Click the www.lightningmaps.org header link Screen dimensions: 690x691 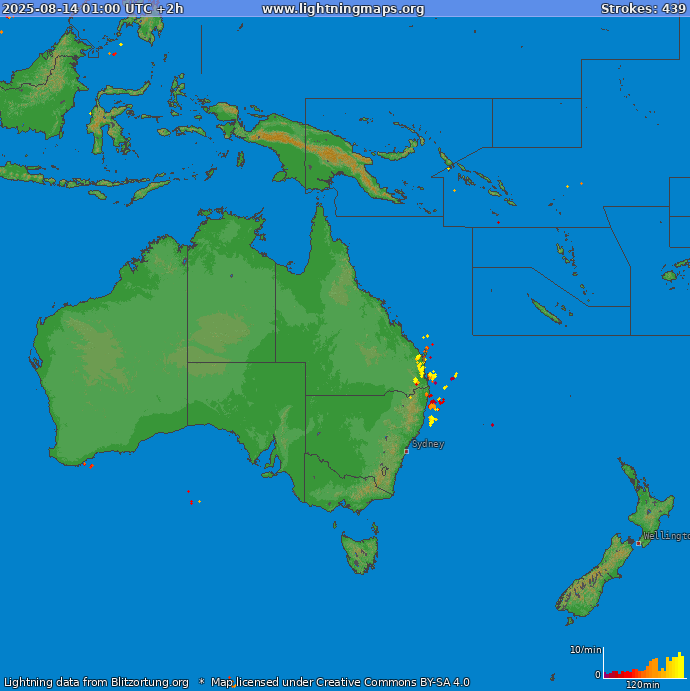click(x=343, y=9)
